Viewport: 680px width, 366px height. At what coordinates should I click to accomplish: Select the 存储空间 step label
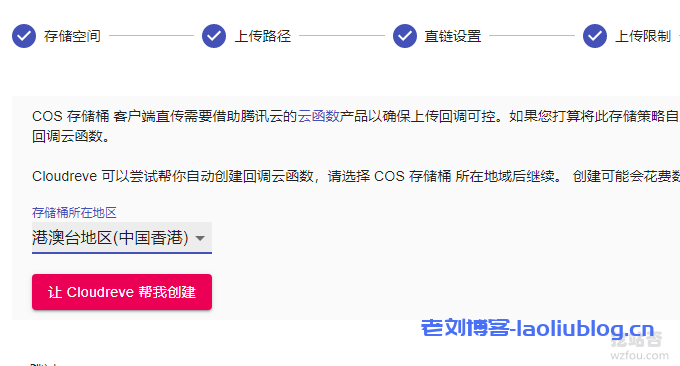click(x=72, y=36)
